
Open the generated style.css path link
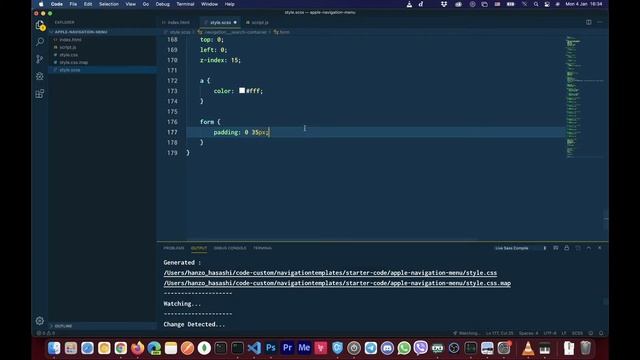[x=330, y=273]
